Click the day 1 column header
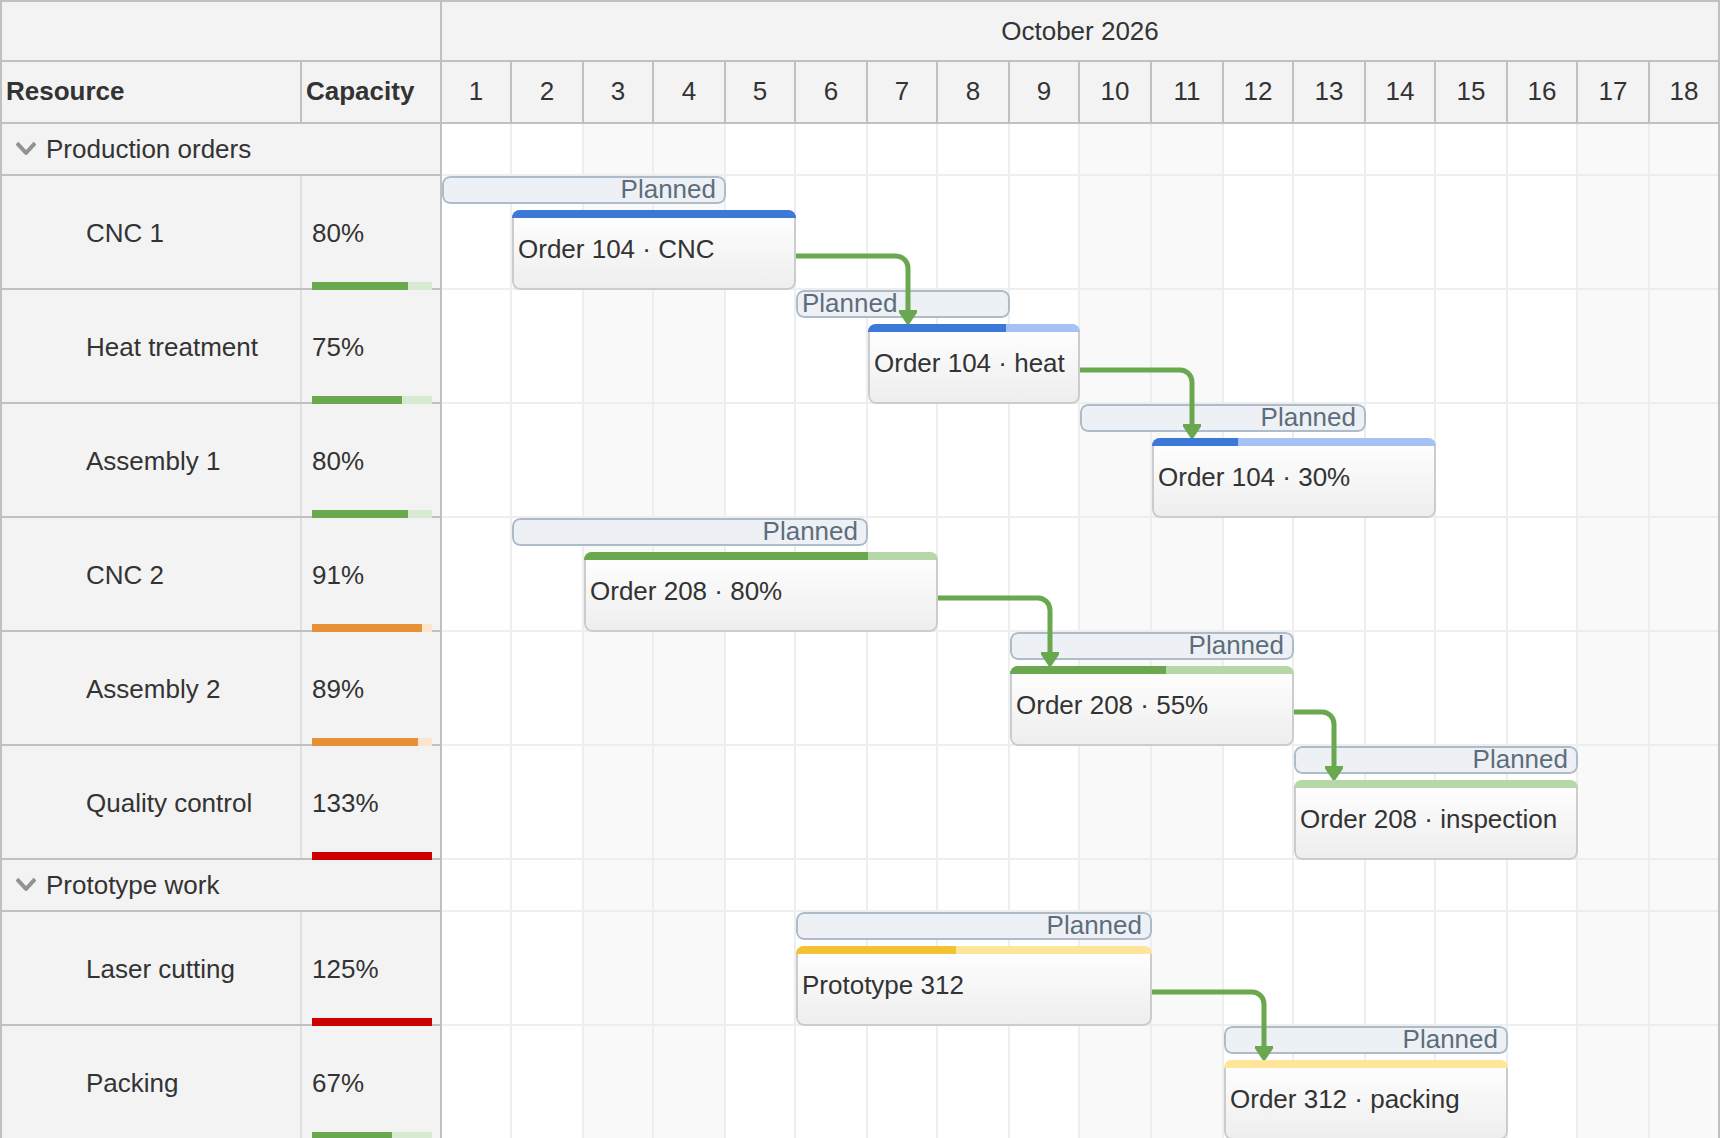1720x1138 pixels. (x=476, y=92)
